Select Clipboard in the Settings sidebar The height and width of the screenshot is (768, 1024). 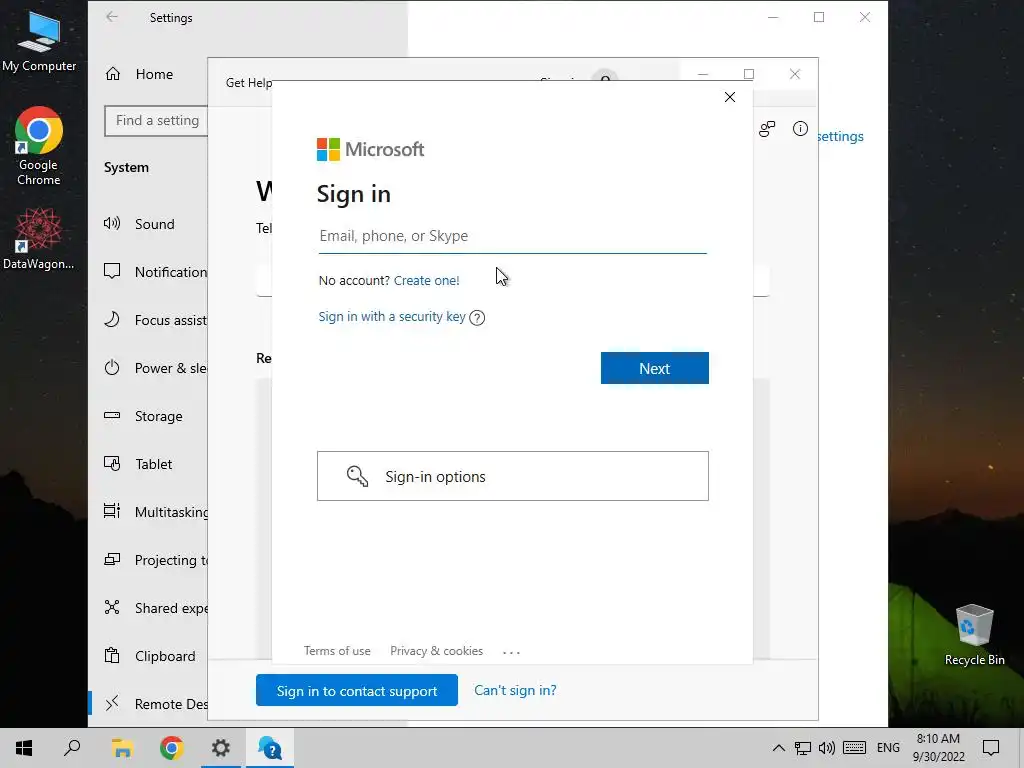click(148, 656)
